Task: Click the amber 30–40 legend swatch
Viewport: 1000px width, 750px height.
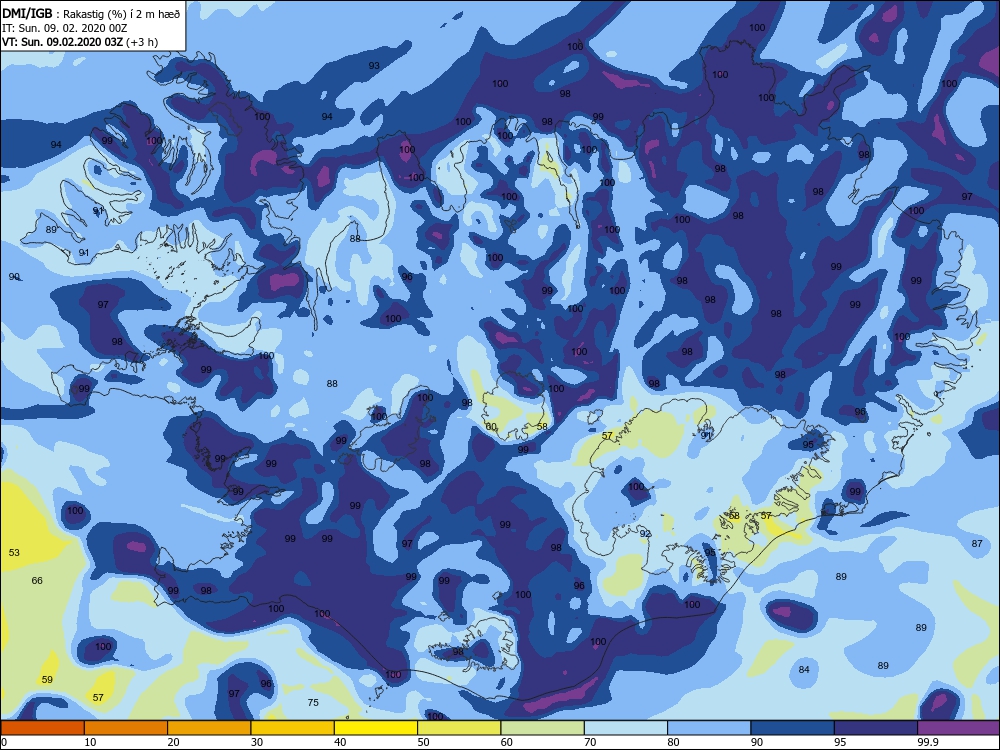Action: coord(293,728)
